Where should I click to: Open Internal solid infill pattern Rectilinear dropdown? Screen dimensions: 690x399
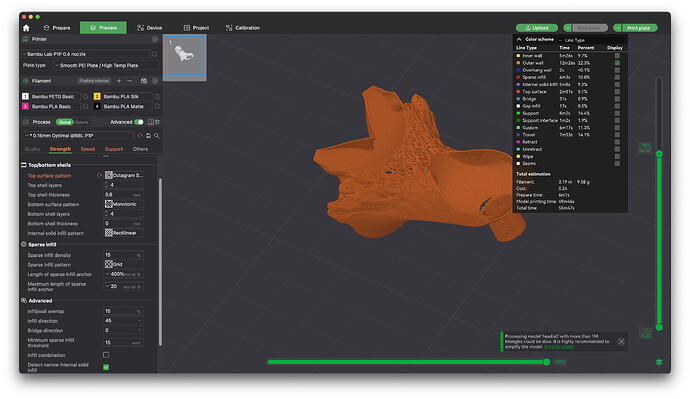click(x=124, y=233)
